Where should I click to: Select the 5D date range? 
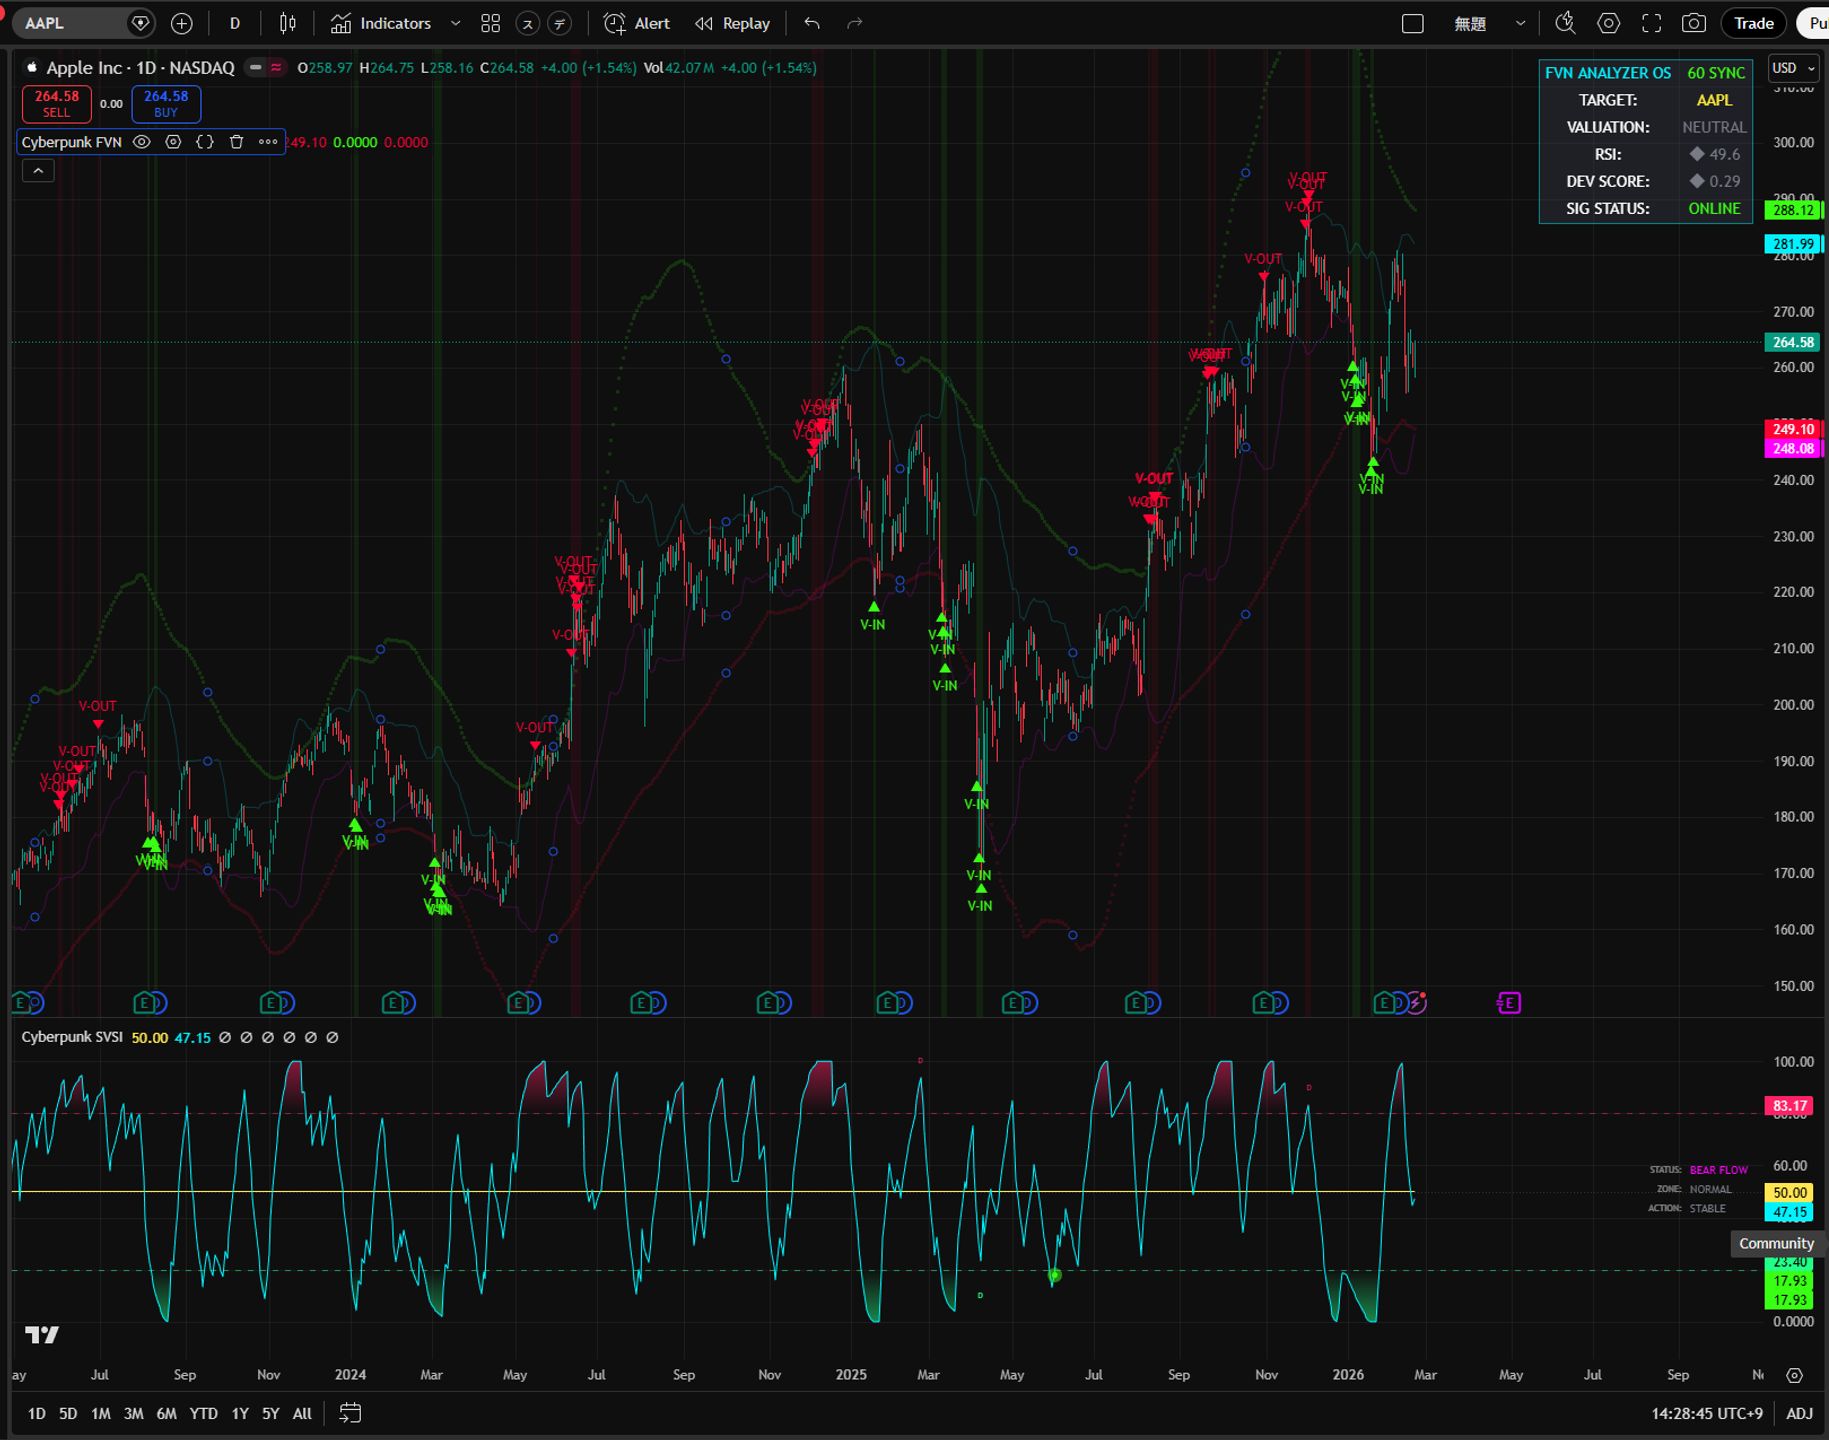tap(68, 1413)
